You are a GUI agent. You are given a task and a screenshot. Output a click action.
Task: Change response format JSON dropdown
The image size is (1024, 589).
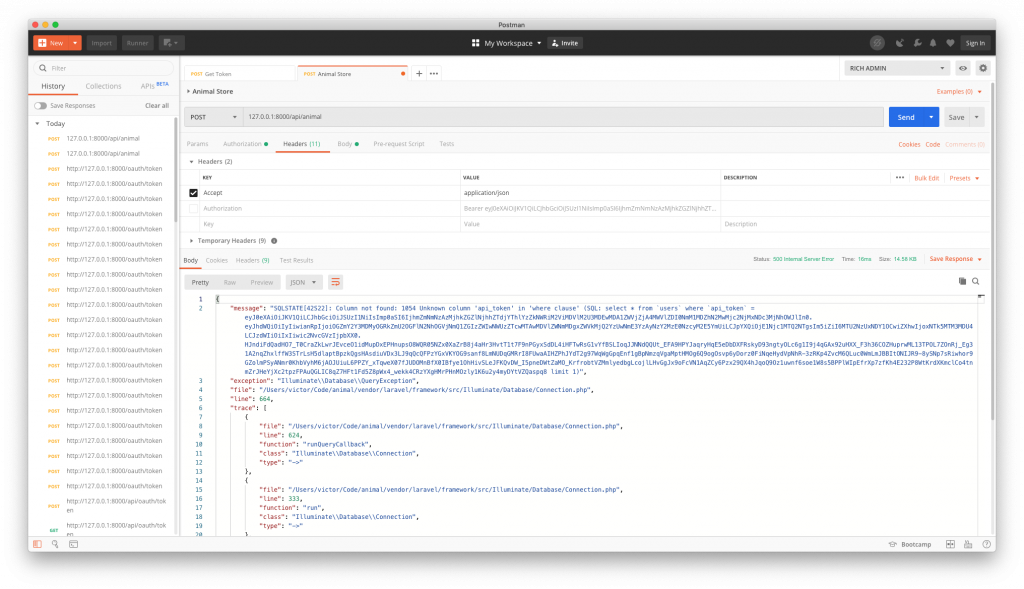[303, 282]
